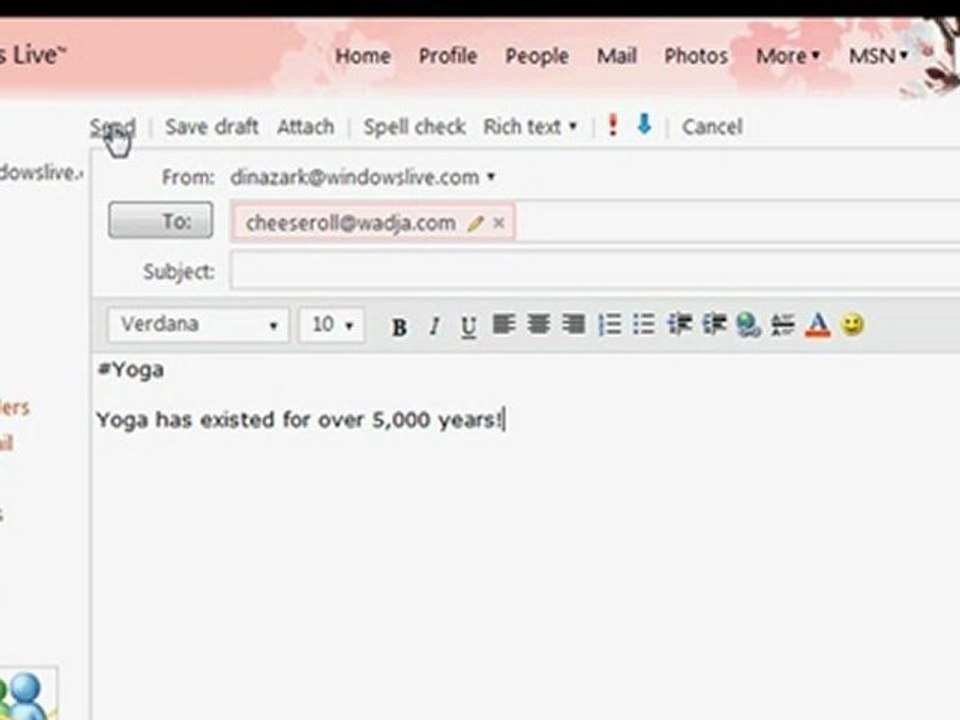Remove recipient cheeseroll@wadja.com with X
The width and height of the screenshot is (960, 720).
(x=499, y=223)
